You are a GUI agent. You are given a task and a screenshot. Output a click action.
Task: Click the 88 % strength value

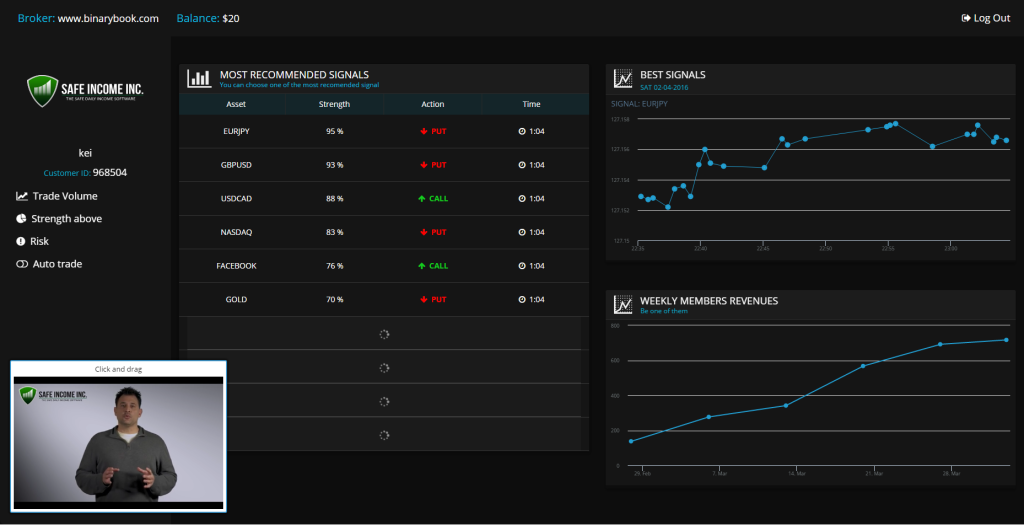click(x=334, y=199)
